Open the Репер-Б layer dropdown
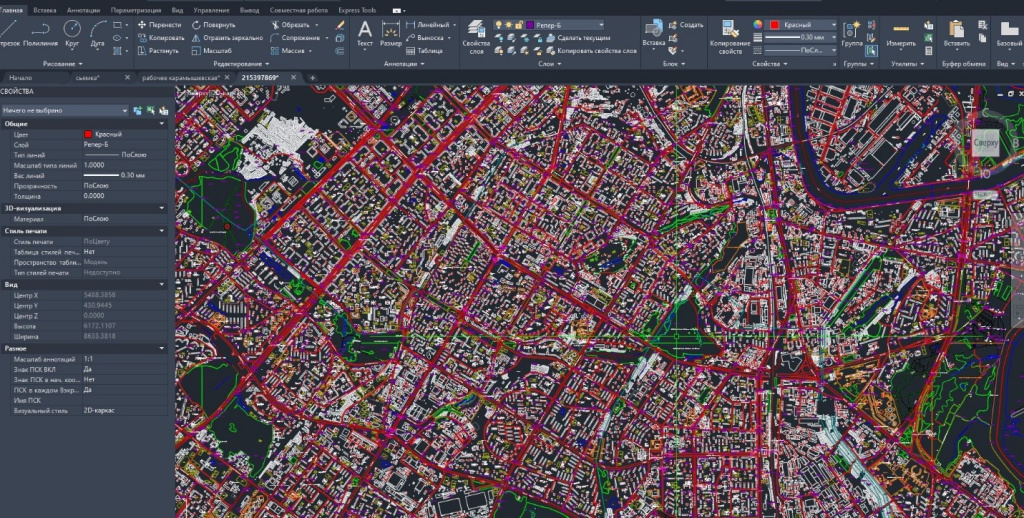This screenshot has width=1024, height=518. 566,25
